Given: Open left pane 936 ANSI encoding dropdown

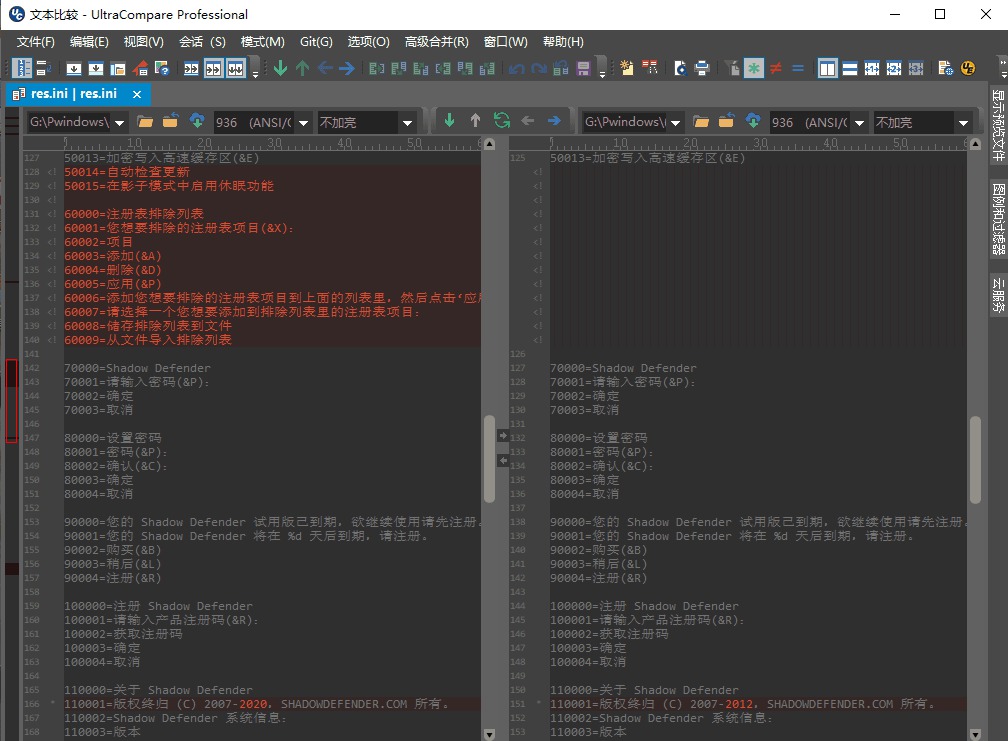Looking at the screenshot, I should tap(303, 122).
